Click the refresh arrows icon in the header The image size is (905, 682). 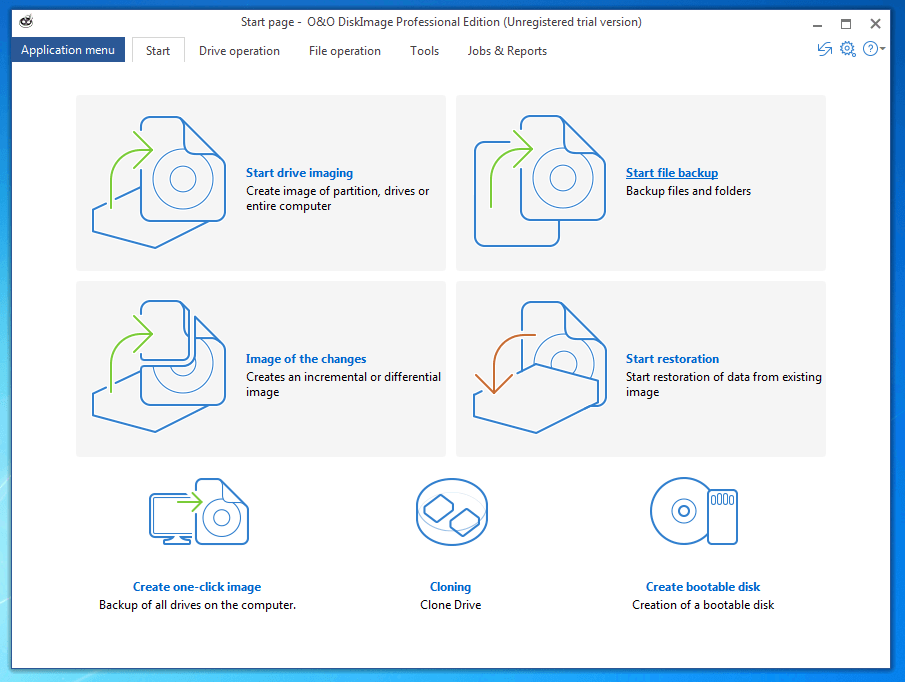(x=825, y=50)
